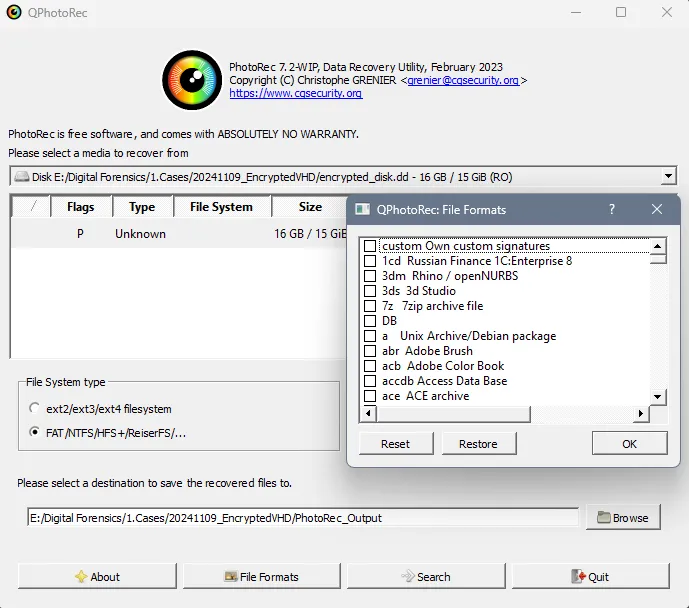This screenshot has height=608, width=689.
Task: Open the cgsecurity.org website link
Action: (296, 93)
